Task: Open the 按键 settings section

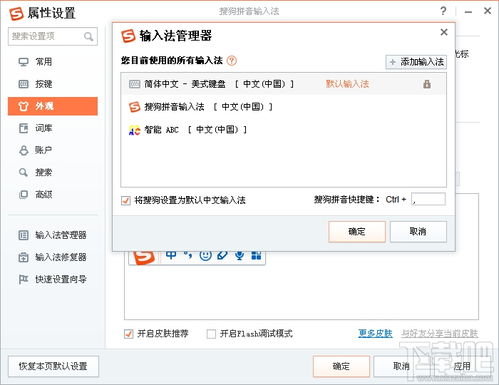Action: (x=53, y=84)
